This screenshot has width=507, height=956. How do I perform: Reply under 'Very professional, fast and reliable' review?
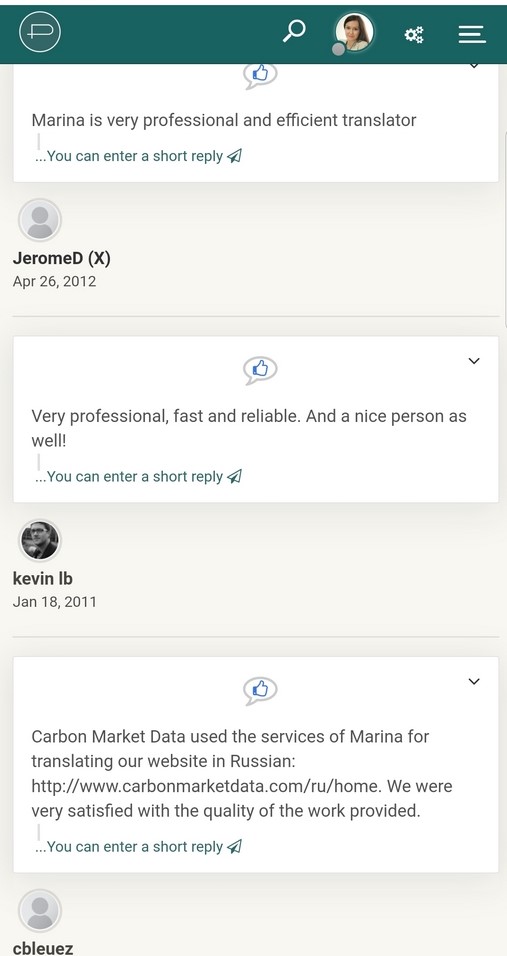[x=138, y=477]
